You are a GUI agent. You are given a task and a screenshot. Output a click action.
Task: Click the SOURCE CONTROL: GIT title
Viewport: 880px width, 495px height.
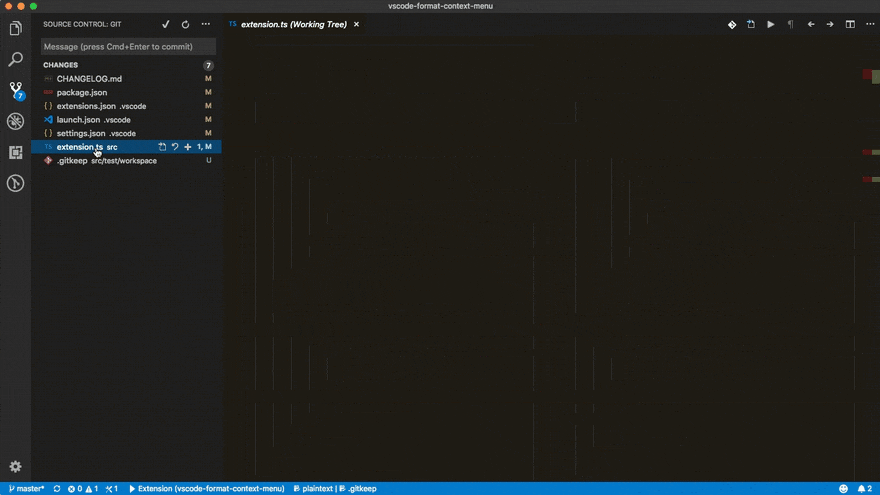point(82,24)
